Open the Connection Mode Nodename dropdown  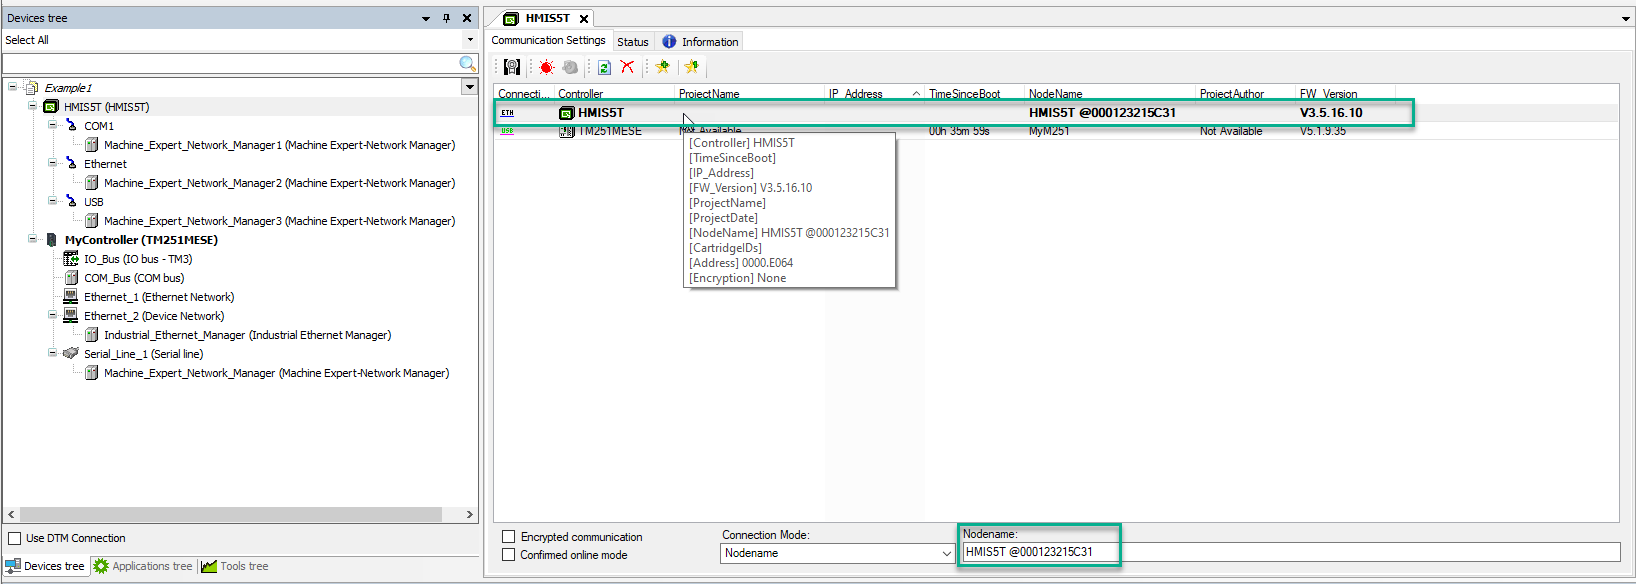click(946, 553)
